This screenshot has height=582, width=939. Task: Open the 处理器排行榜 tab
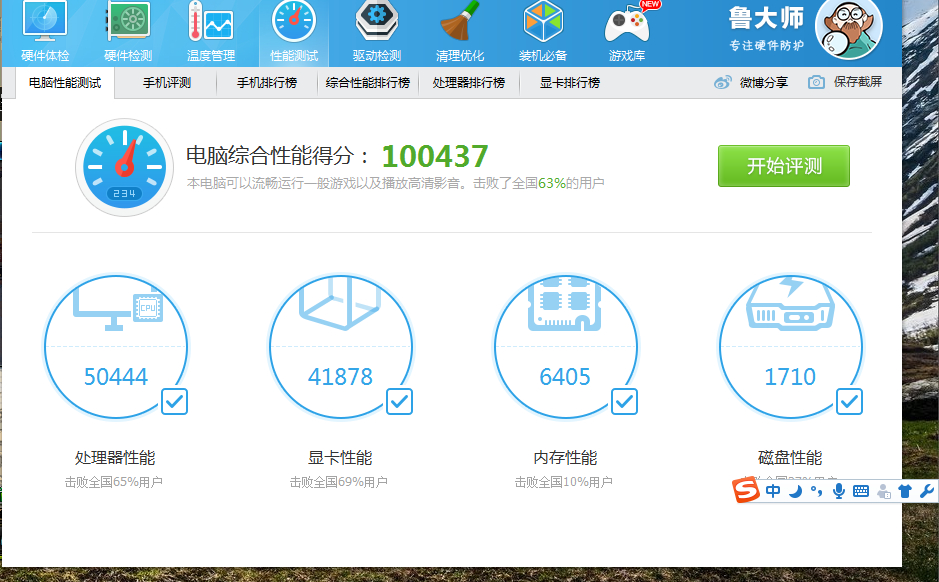click(x=469, y=83)
